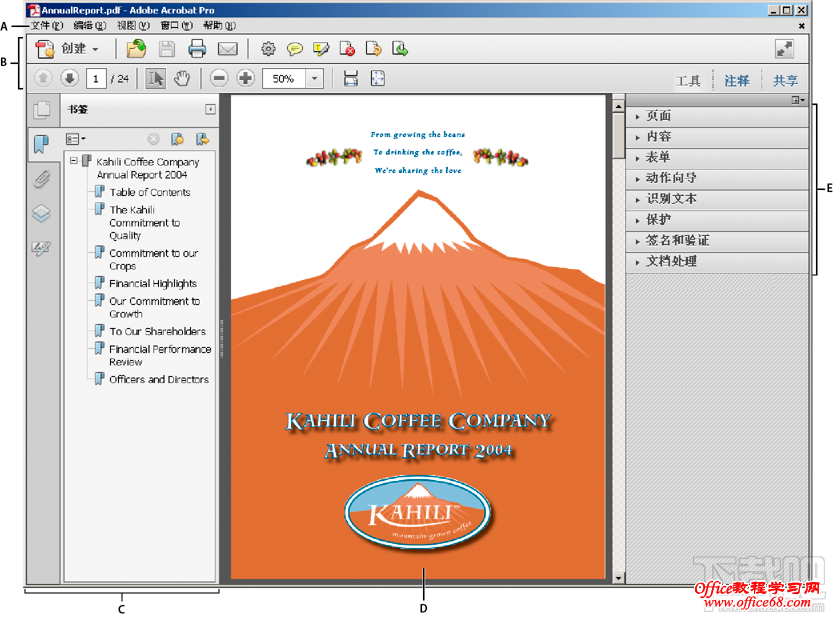833x617 pixels.
Task: Show the Page Thumbnails panel
Action: click(x=41, y=110)
